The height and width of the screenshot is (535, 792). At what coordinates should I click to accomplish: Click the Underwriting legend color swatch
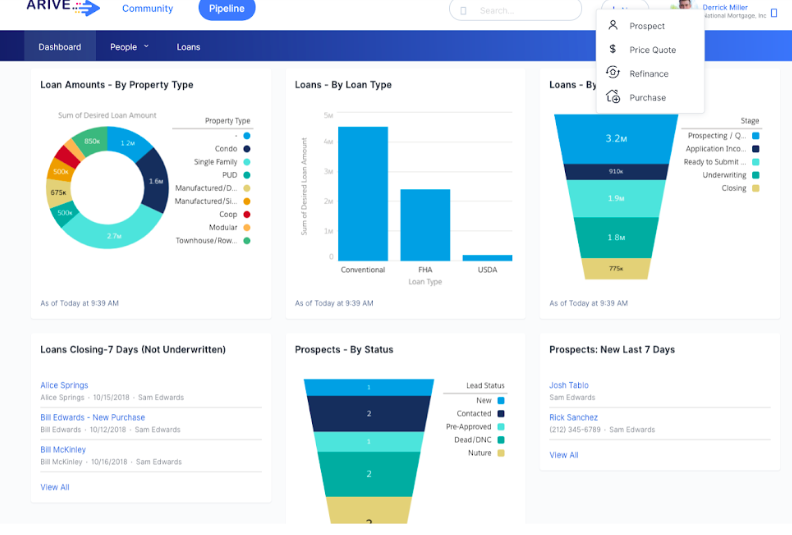point(756,175)
